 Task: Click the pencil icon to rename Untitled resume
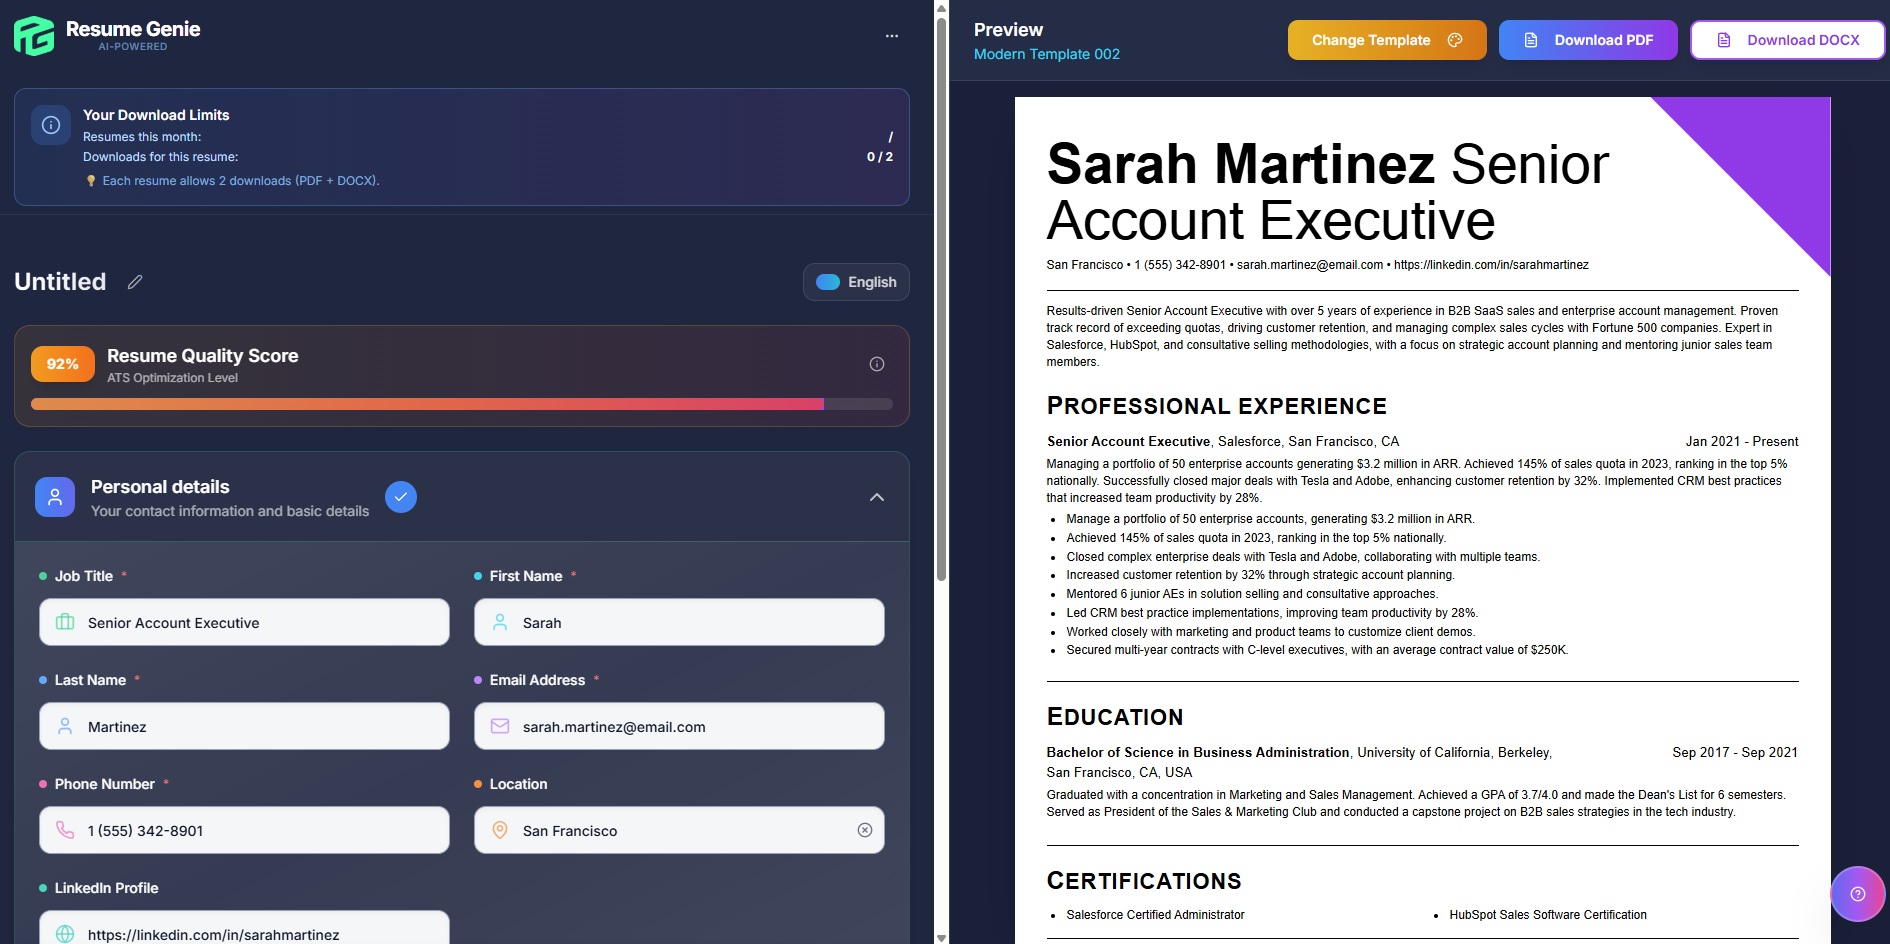[x=135, y=282]
